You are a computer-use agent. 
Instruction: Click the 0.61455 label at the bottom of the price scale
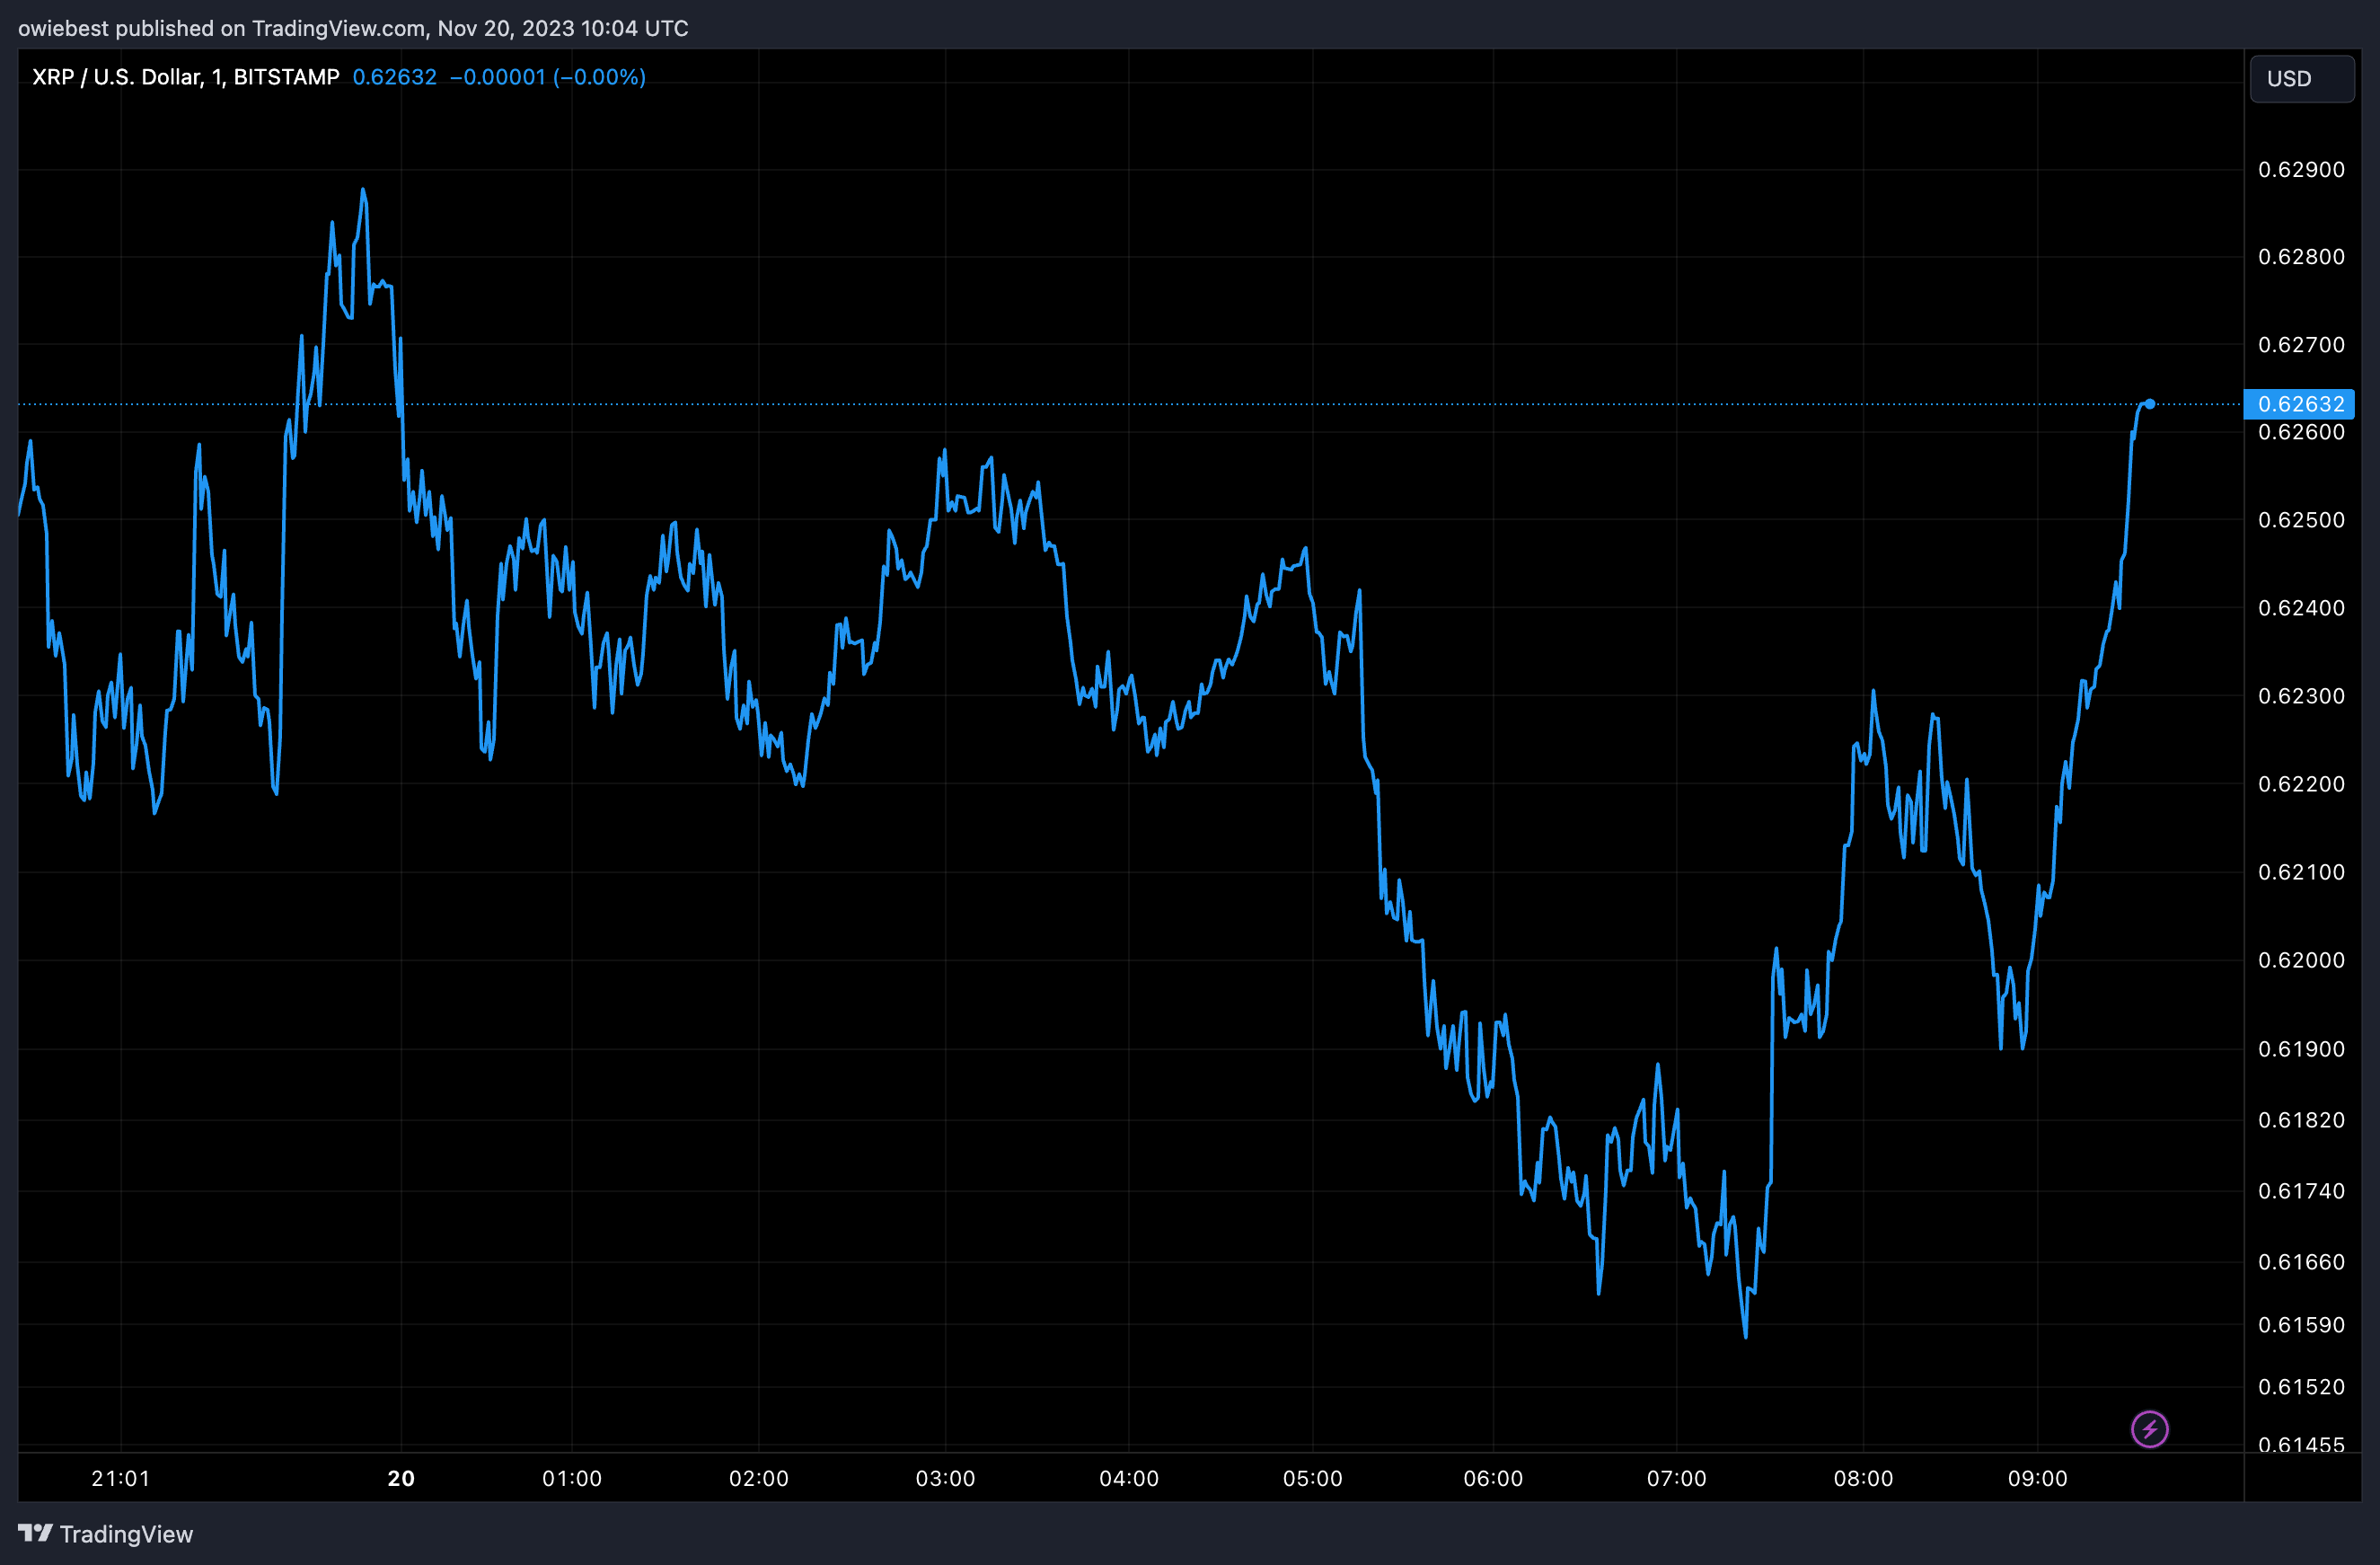(x=2301, y=1444)
